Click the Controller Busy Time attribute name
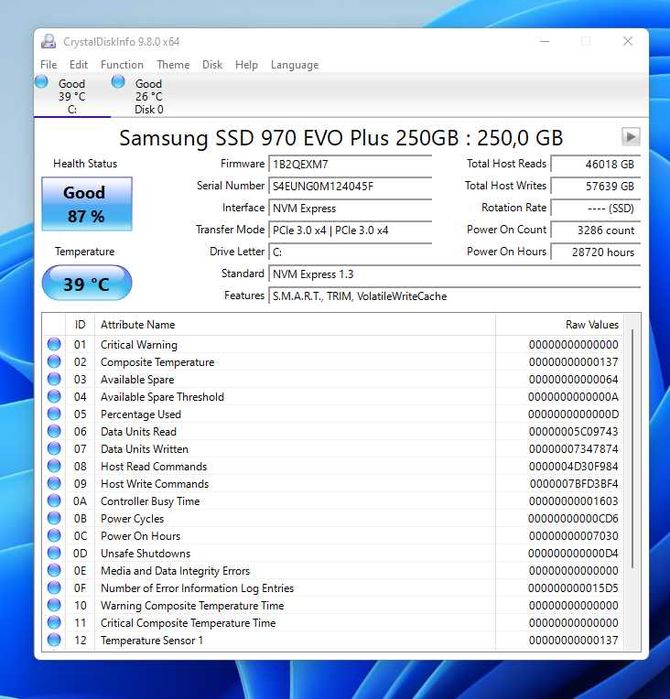 pos(150,501)
